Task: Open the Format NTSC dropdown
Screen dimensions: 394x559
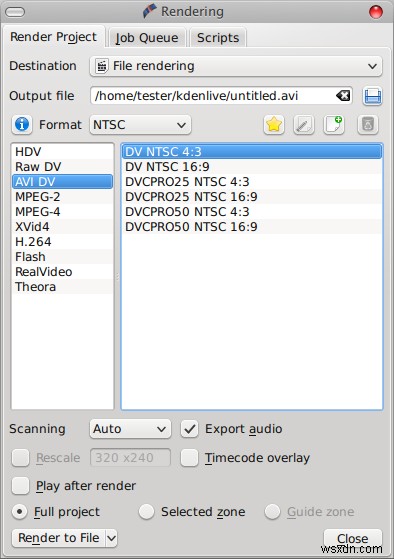Action: [140, 125]
